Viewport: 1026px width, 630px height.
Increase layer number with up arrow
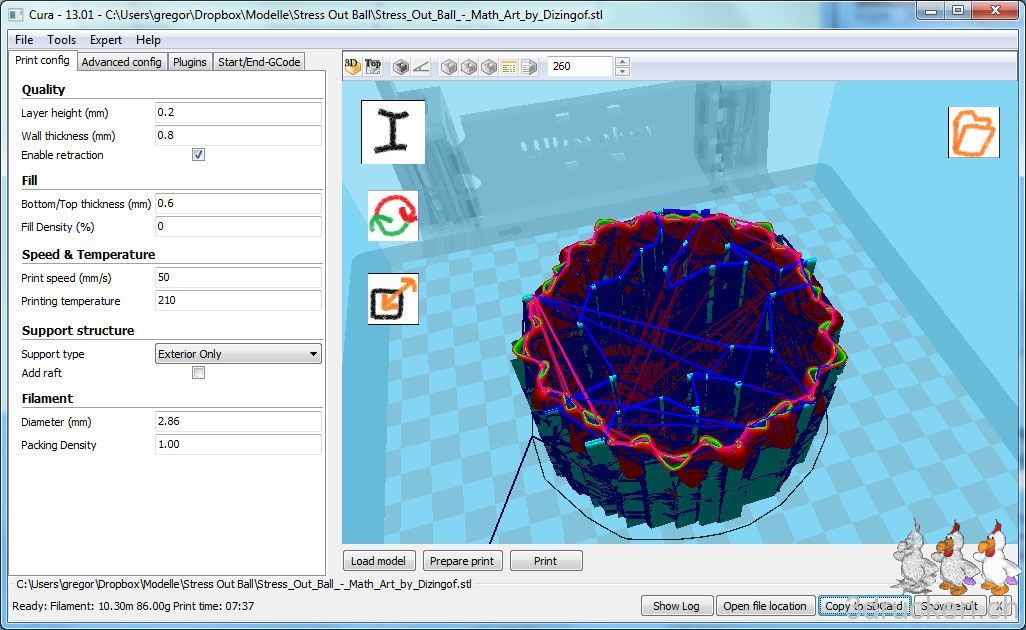(x=623, y=61)
